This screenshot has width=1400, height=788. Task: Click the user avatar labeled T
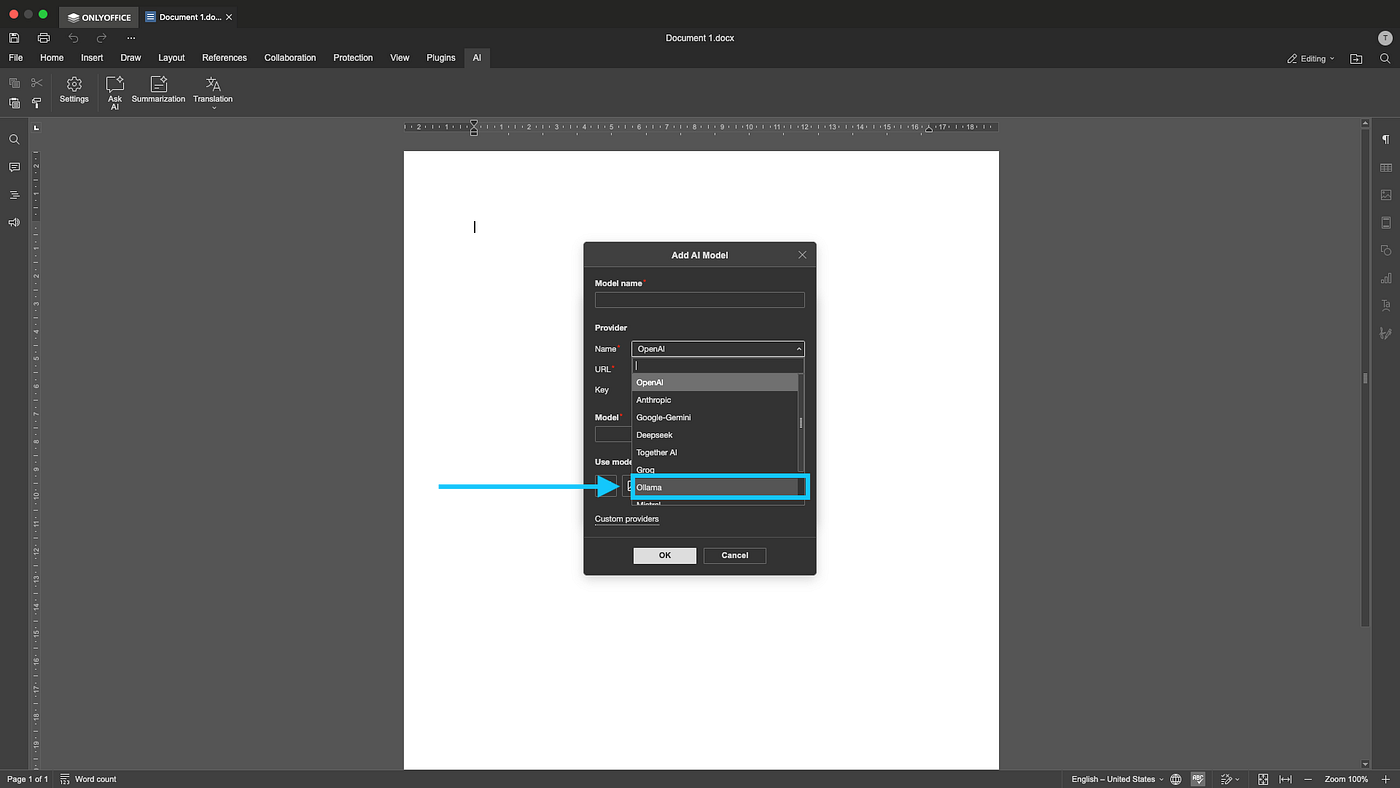click(1385, 38)
